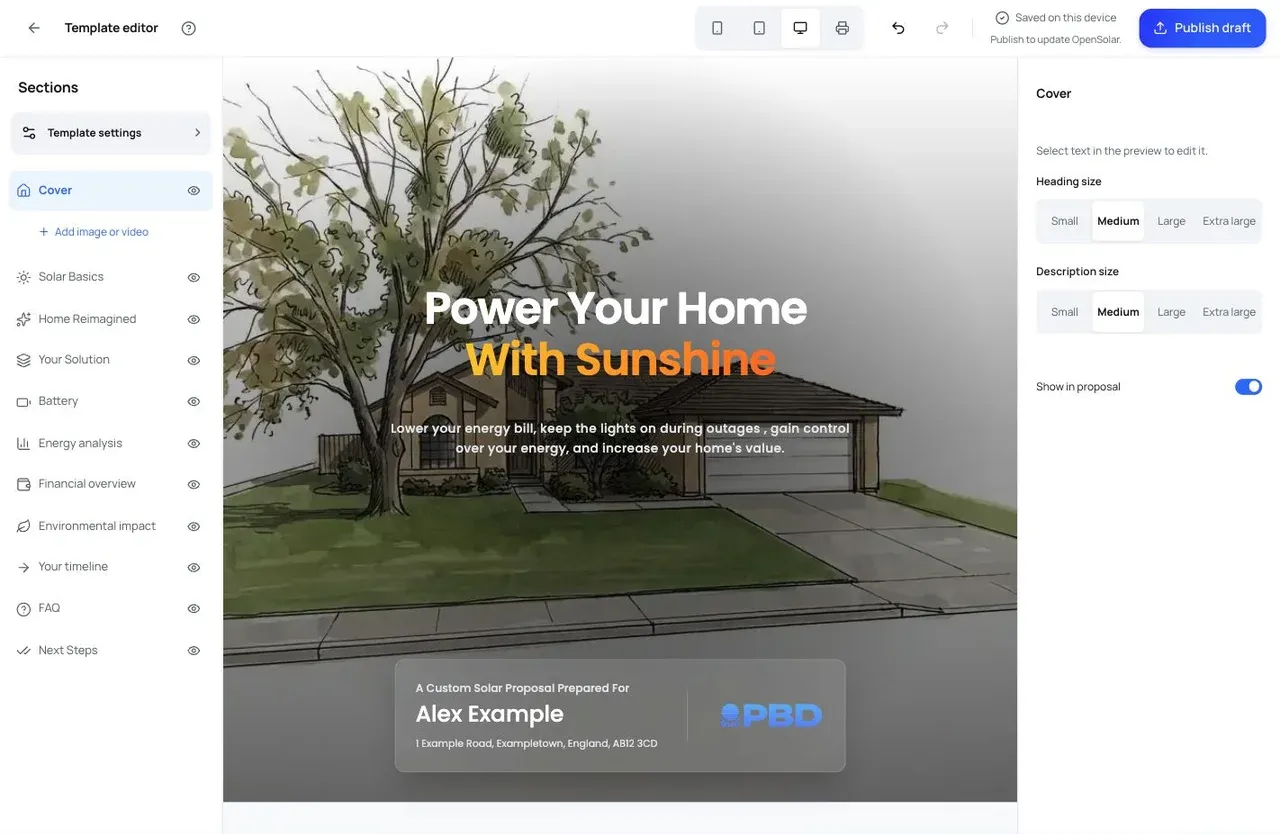Open the help question mark icon

tap(188, 28)
